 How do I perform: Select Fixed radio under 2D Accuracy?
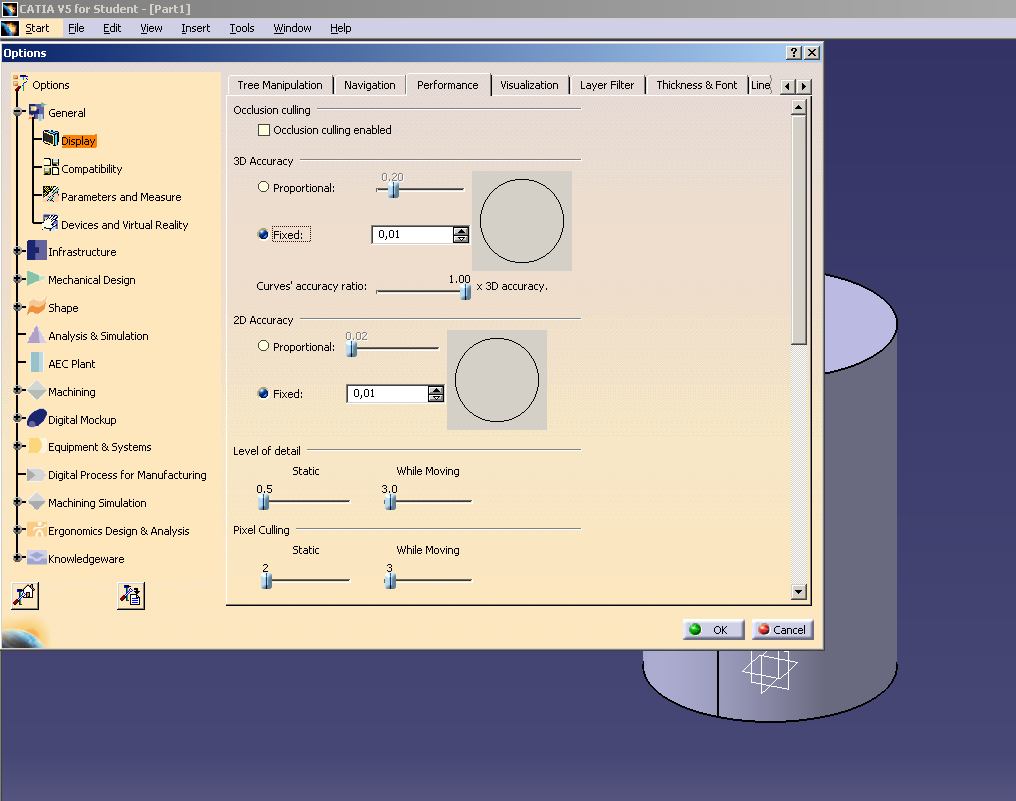[263, 393]
